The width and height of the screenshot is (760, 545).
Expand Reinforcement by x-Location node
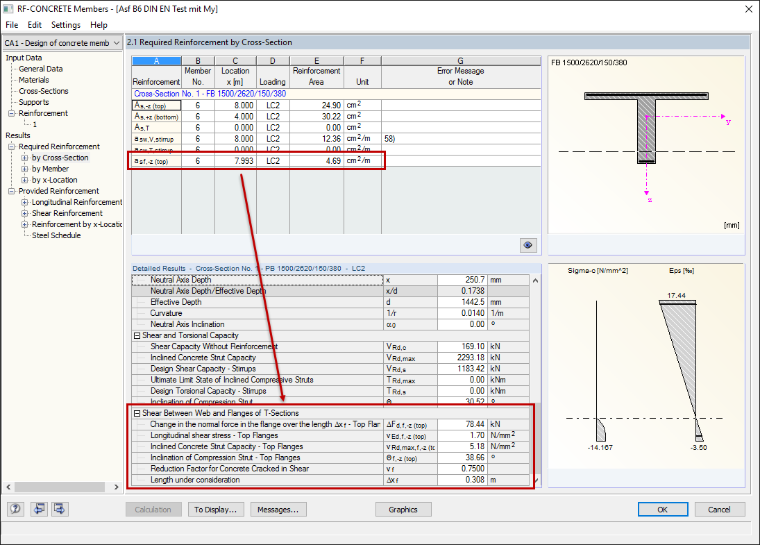25,224
